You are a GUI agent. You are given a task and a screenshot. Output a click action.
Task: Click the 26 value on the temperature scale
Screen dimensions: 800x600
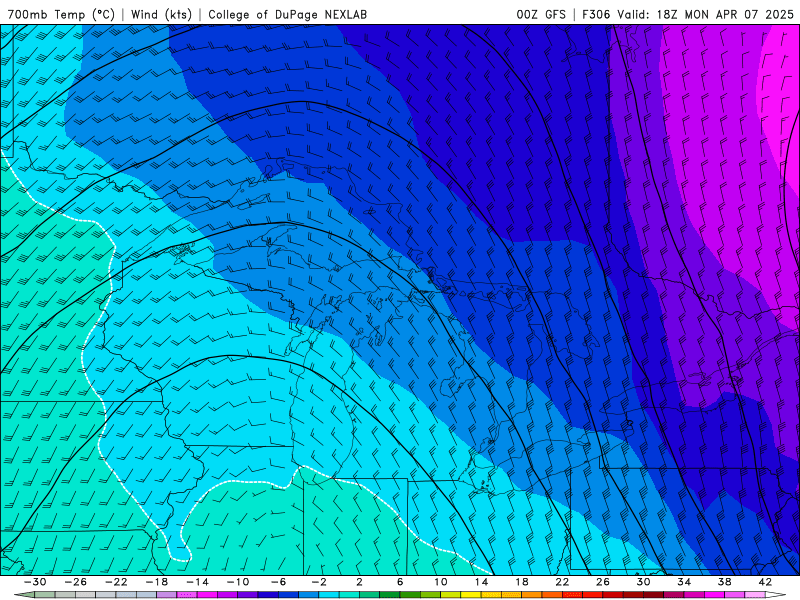coord(603,582)
